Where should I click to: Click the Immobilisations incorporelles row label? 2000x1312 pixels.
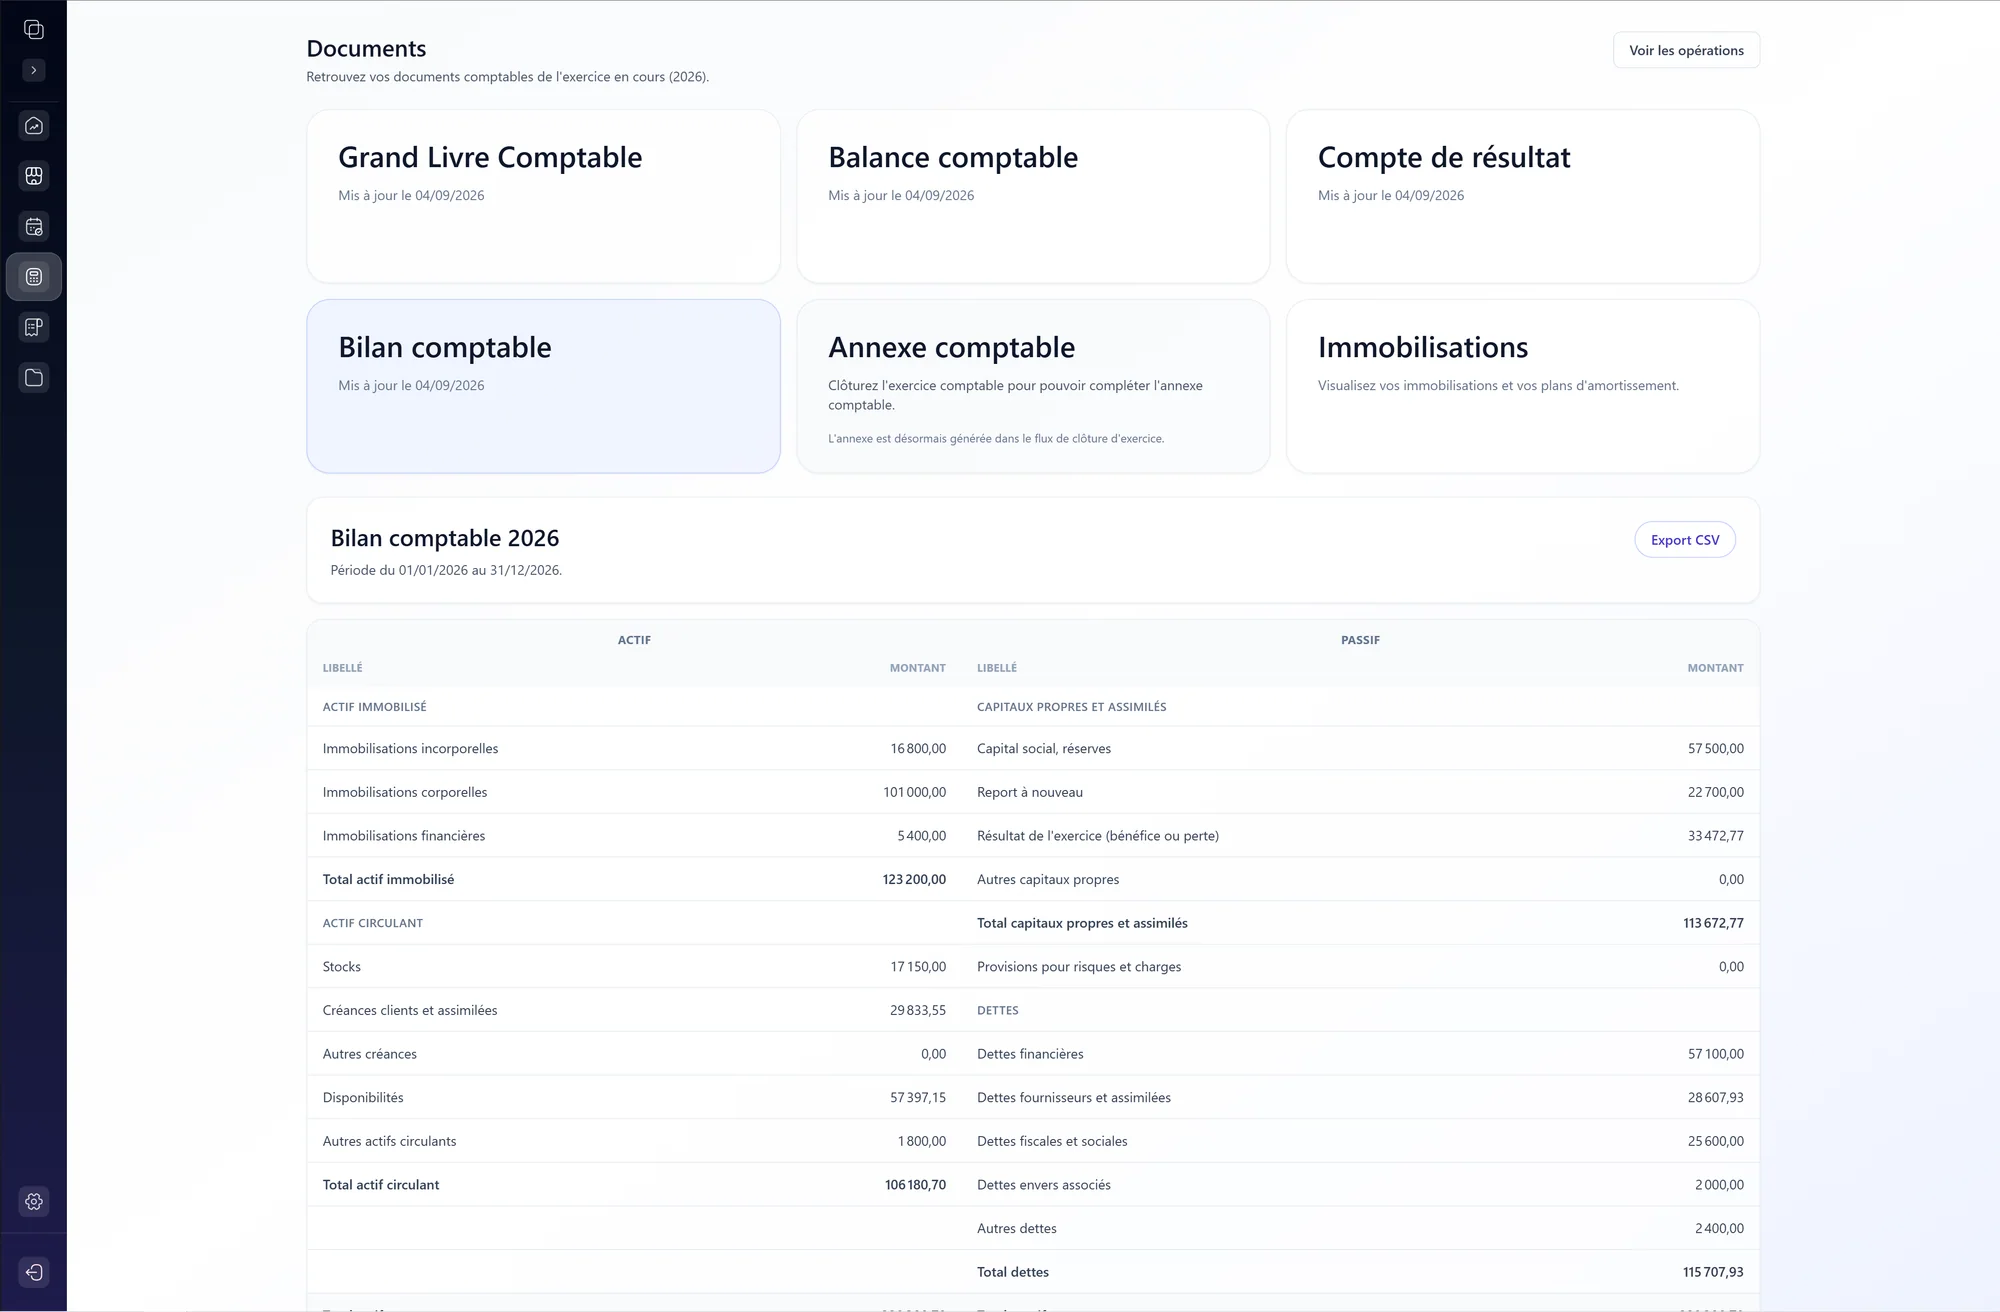click(x=410, y=748)
